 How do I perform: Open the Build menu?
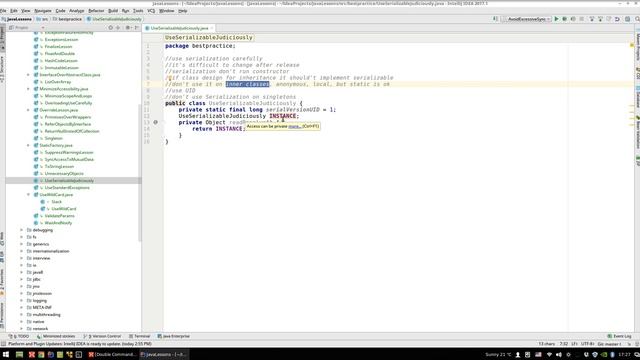(x=113, y=11)
